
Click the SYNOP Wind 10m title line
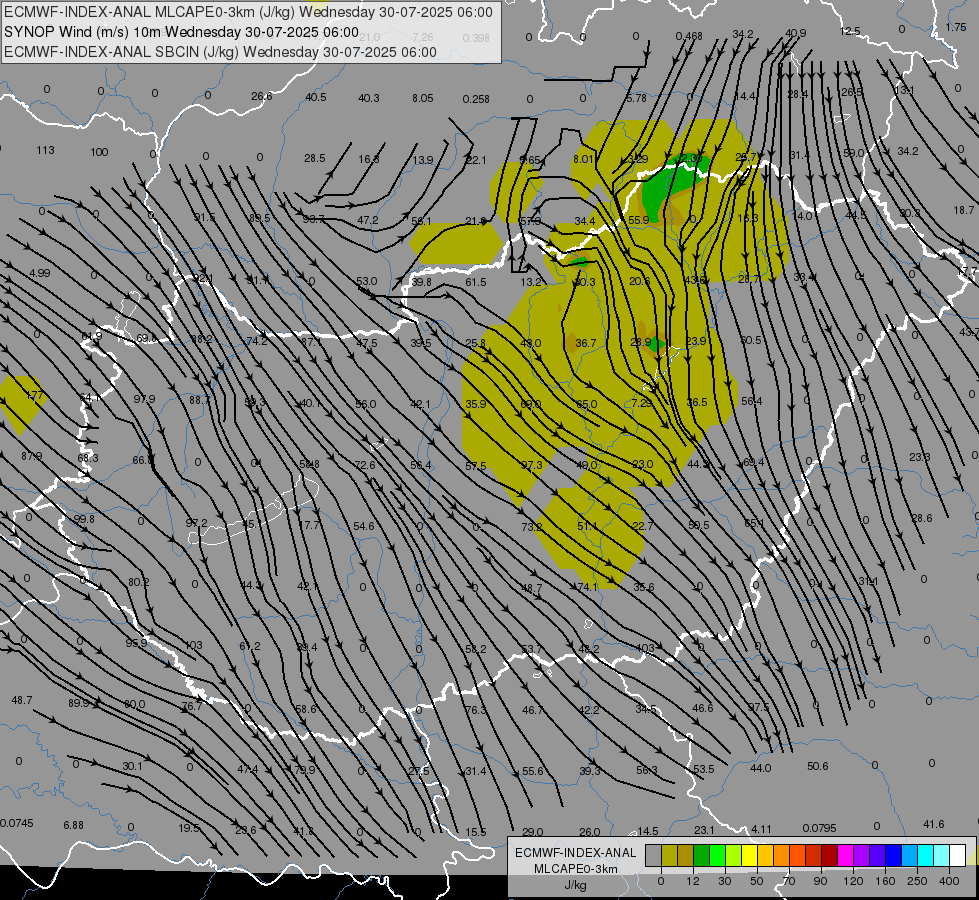click(x=181, y=32)
